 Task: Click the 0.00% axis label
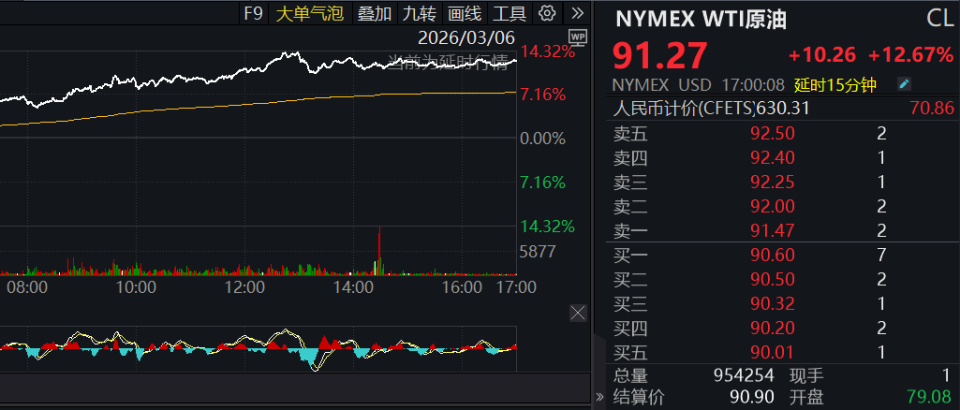[542, 139]
